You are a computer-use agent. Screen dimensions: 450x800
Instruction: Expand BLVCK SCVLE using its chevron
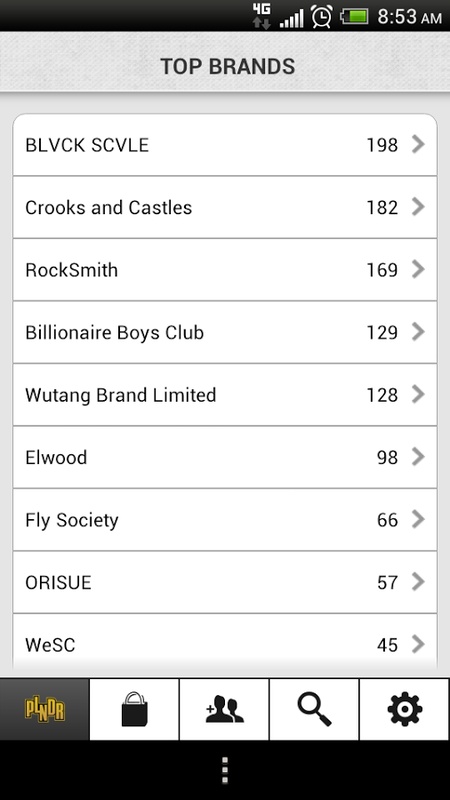418,144
